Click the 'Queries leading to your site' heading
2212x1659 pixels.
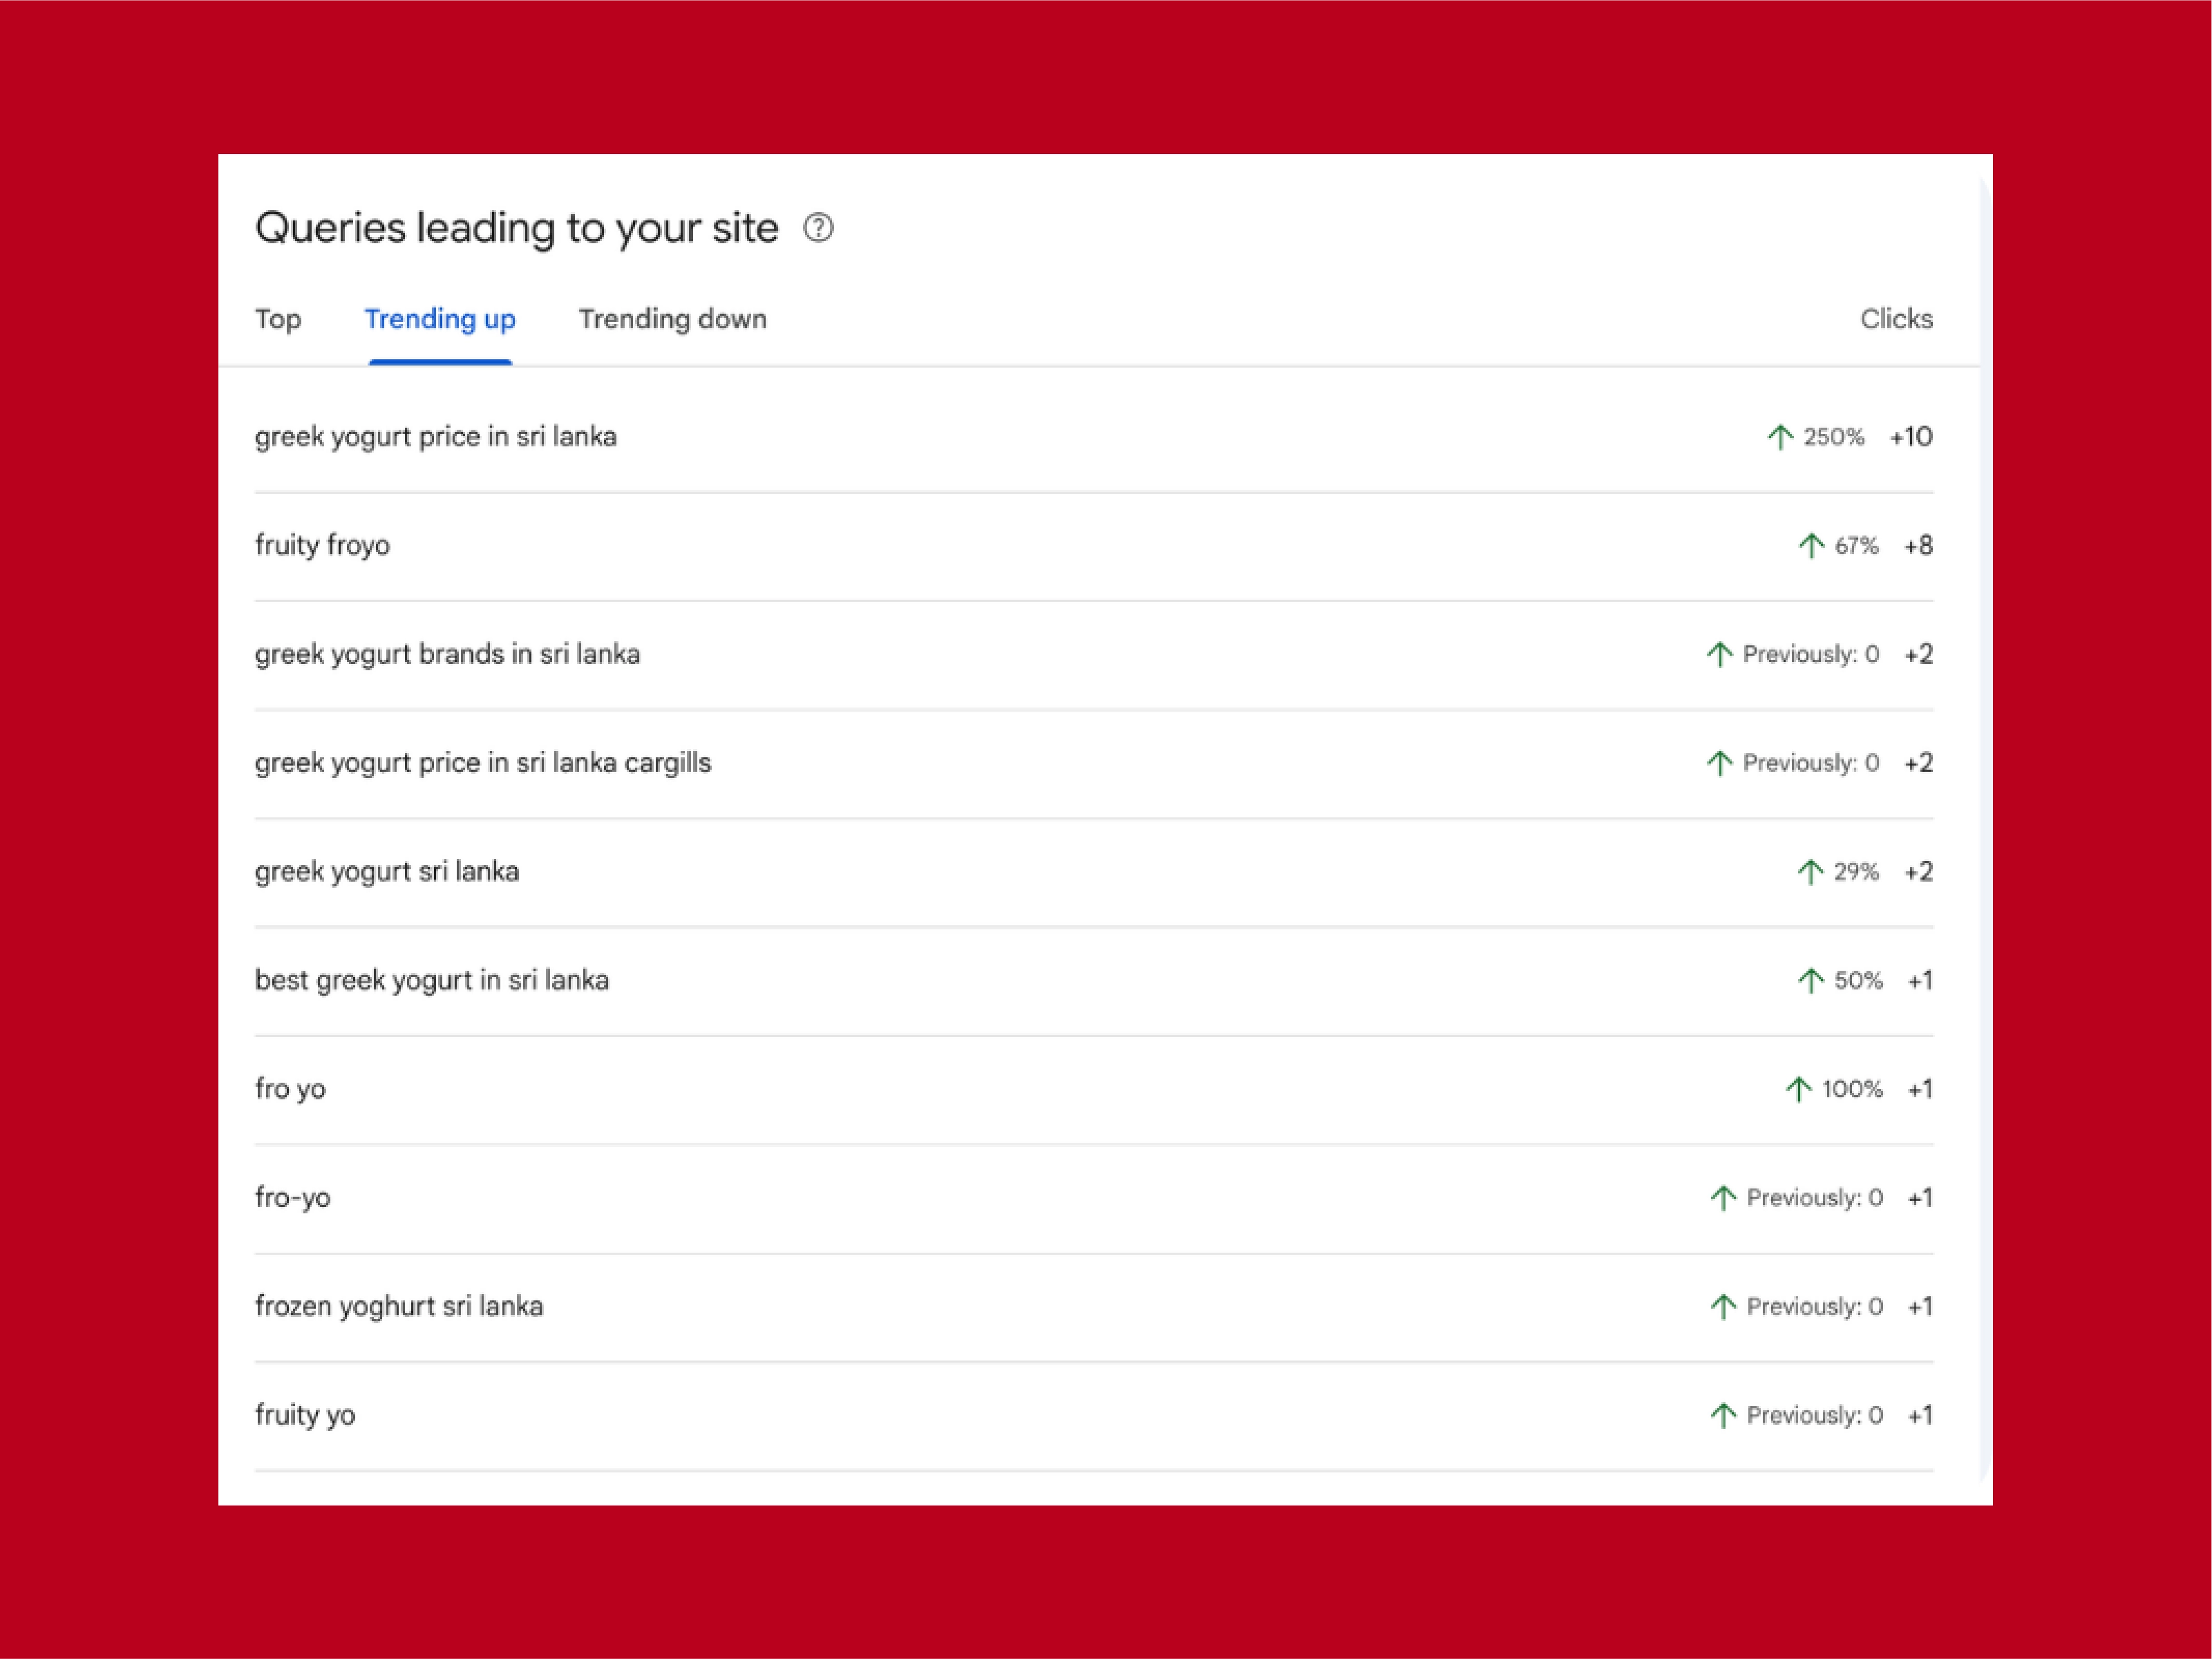point(517,228)
